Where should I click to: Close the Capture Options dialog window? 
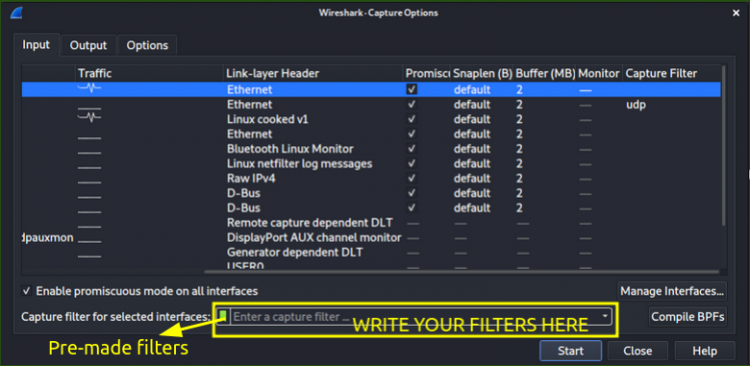(736, 13)
